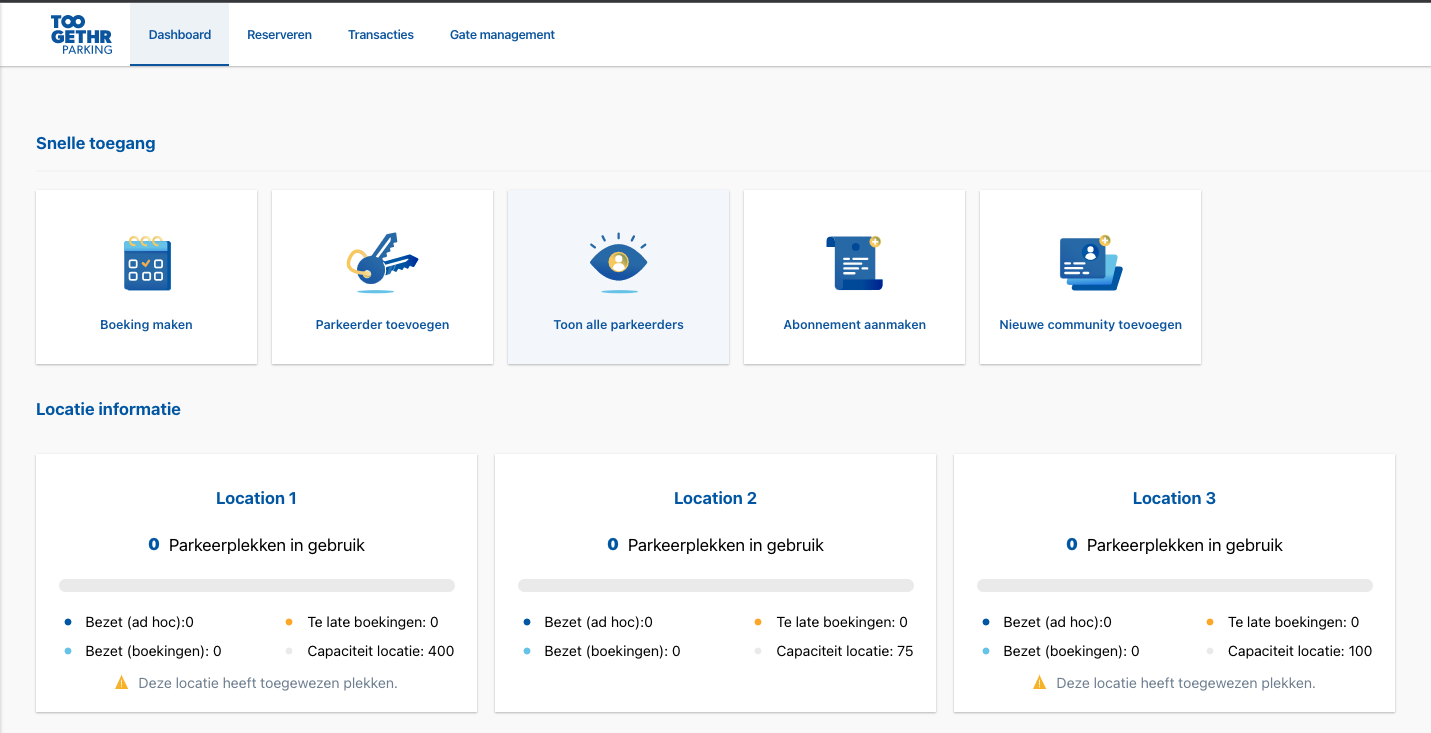Select the Boeking maken label
The width and height of the screenshot is (1431, 733).
click(146, 325)
